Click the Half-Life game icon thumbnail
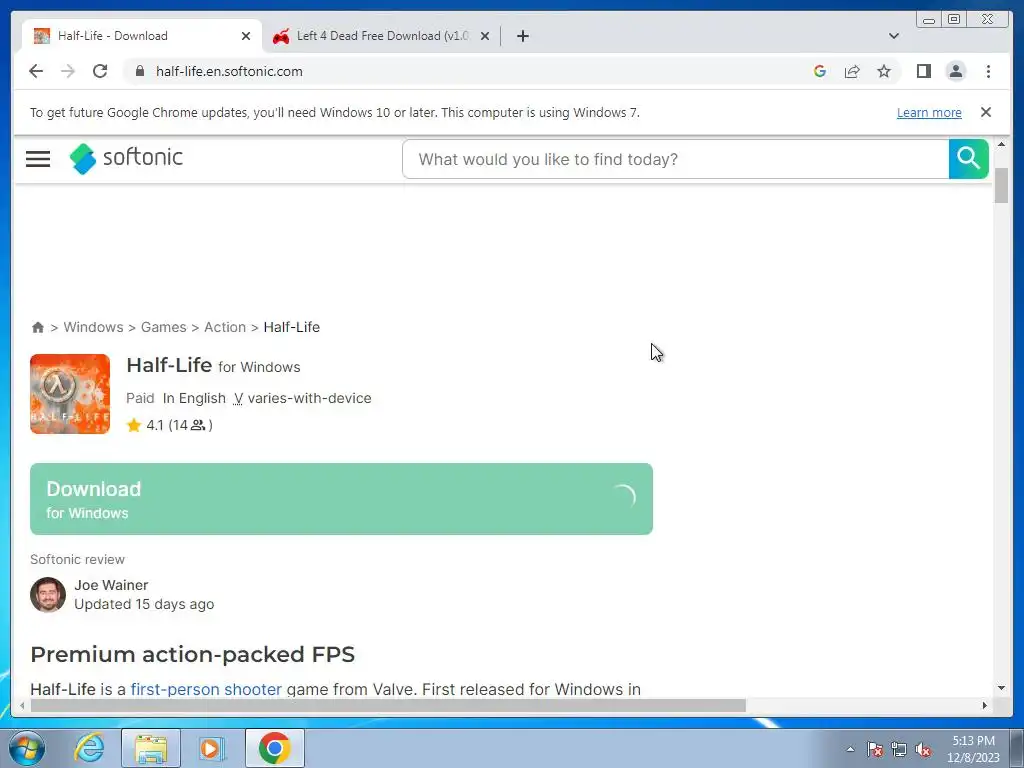Screen dimensions: 1024x768 [70, 394]
